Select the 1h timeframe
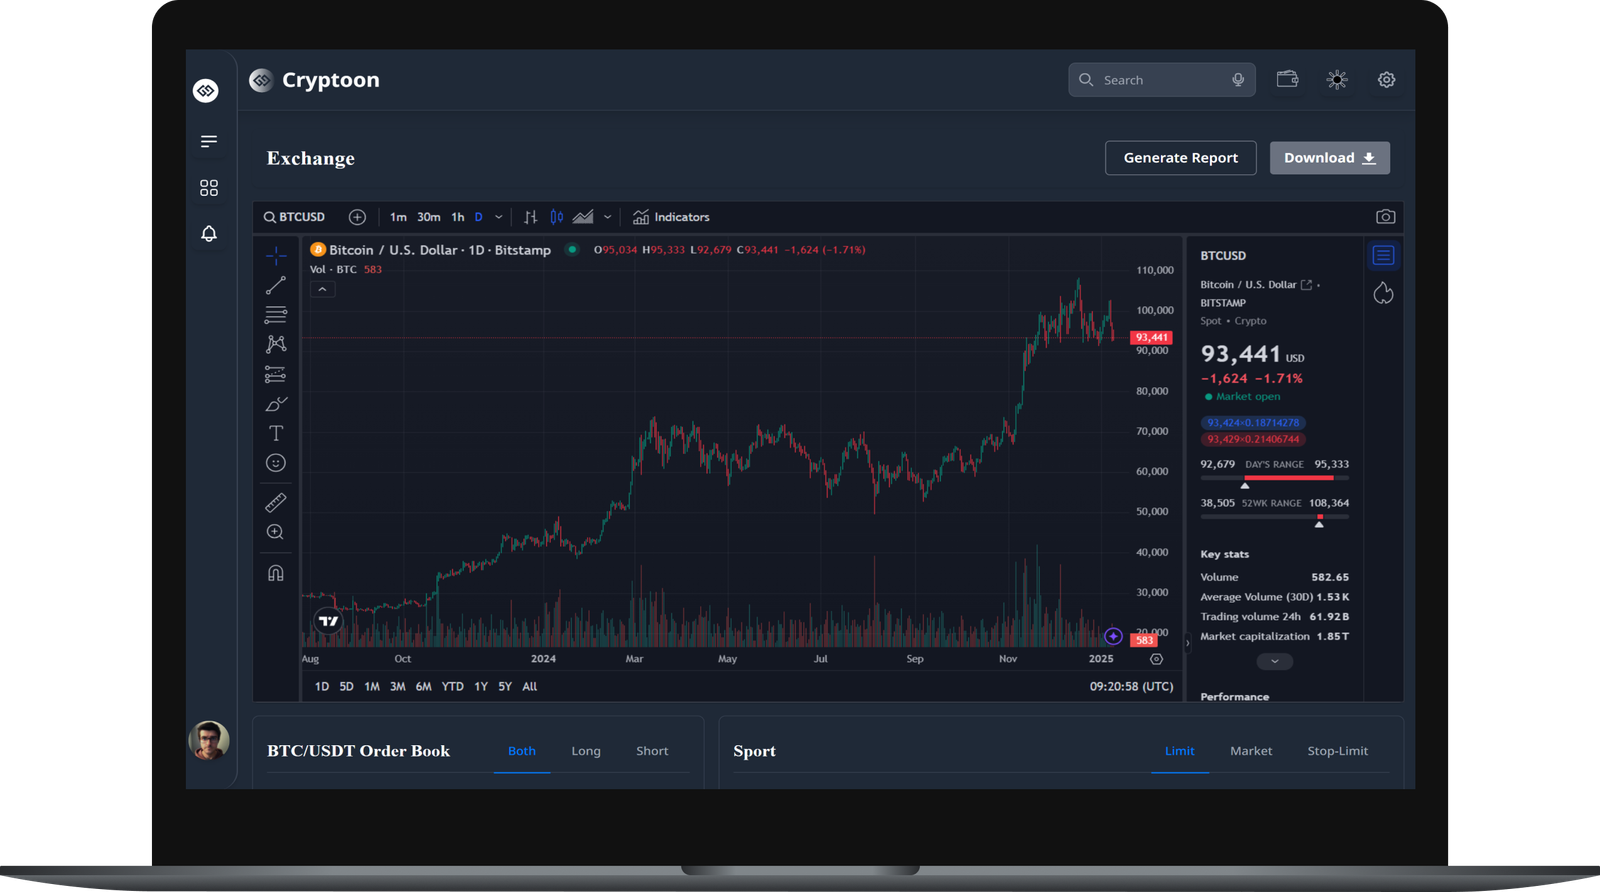The width and height of the screenshot is (1600, 892). [x=458, y=217]
